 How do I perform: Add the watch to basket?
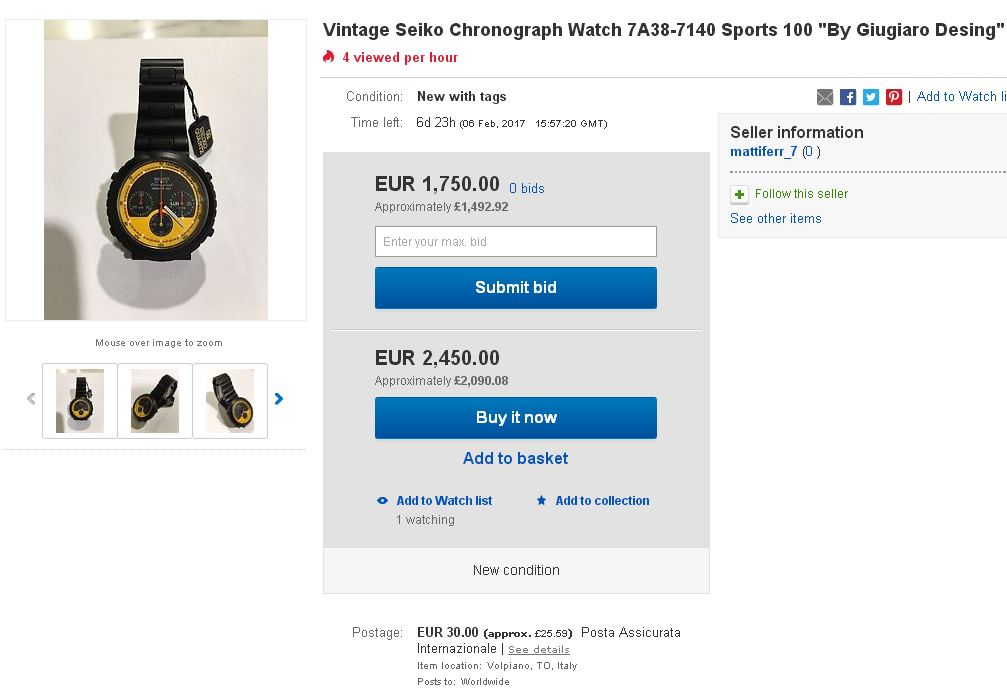click(x=515, y=458)
